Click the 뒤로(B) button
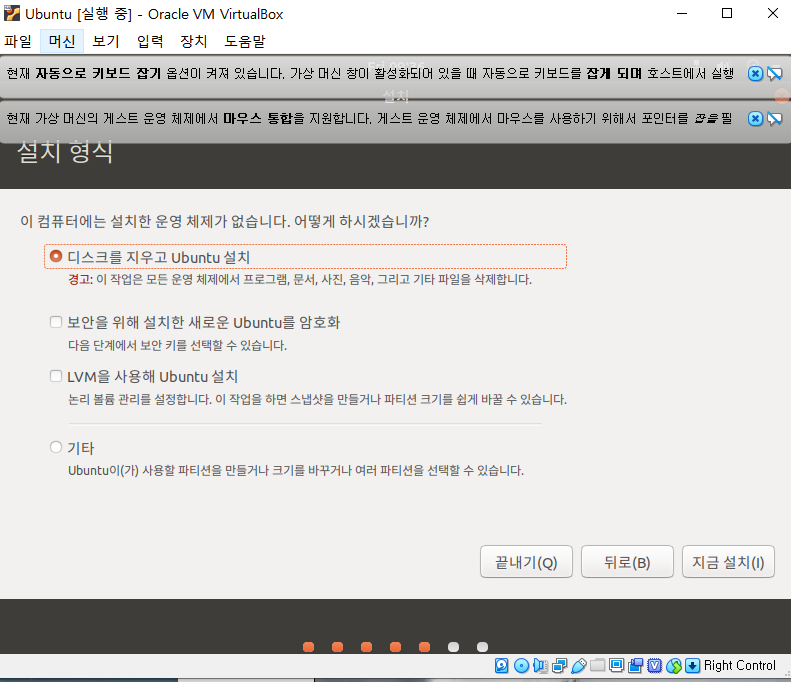 pos(627,561)
